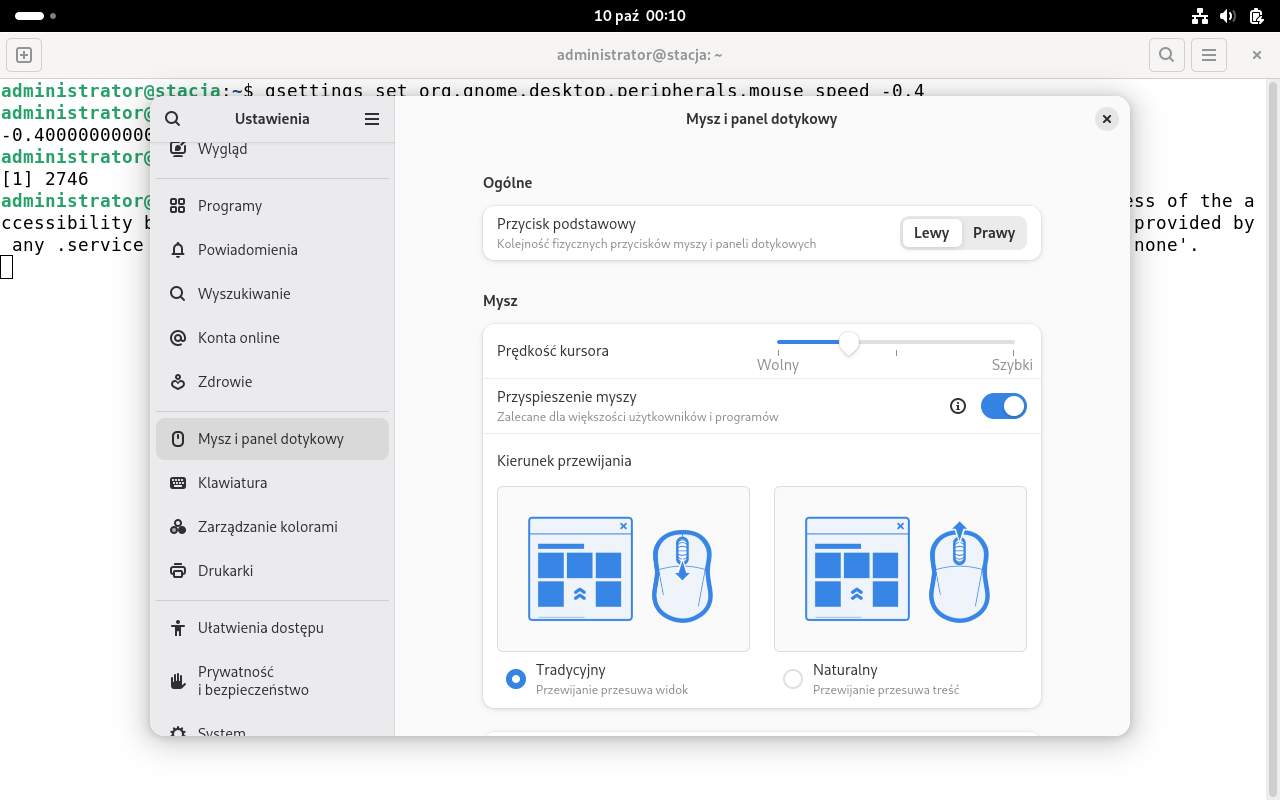Click the Powiadomienia bell icon

point(178,250)
